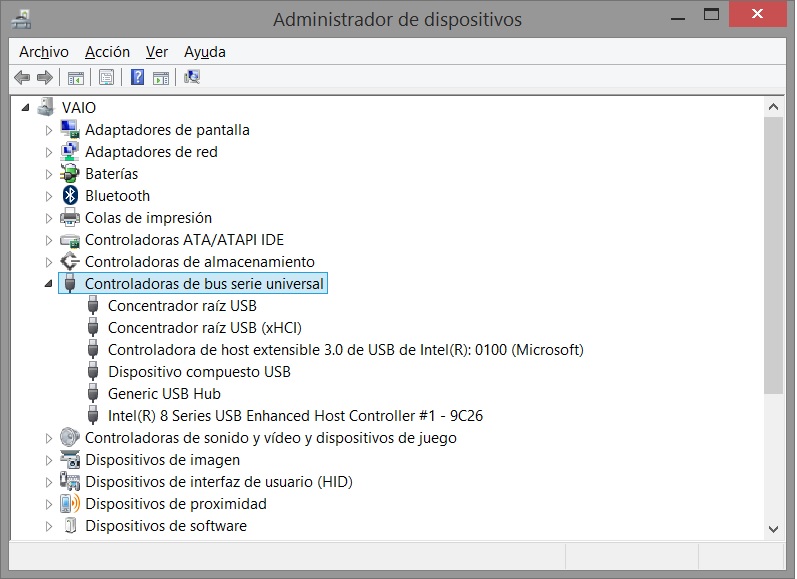Select the Dispositivo compuesto USB label
This screenshot has height=579, width=797.
pyautogui.click(x=199, y=372)
